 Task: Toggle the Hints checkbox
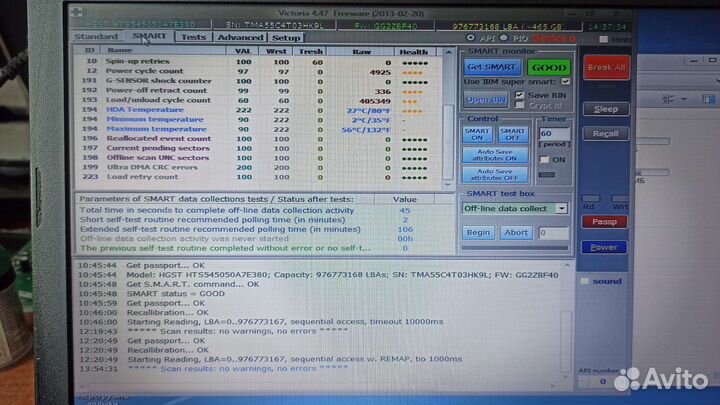(604, 39)
